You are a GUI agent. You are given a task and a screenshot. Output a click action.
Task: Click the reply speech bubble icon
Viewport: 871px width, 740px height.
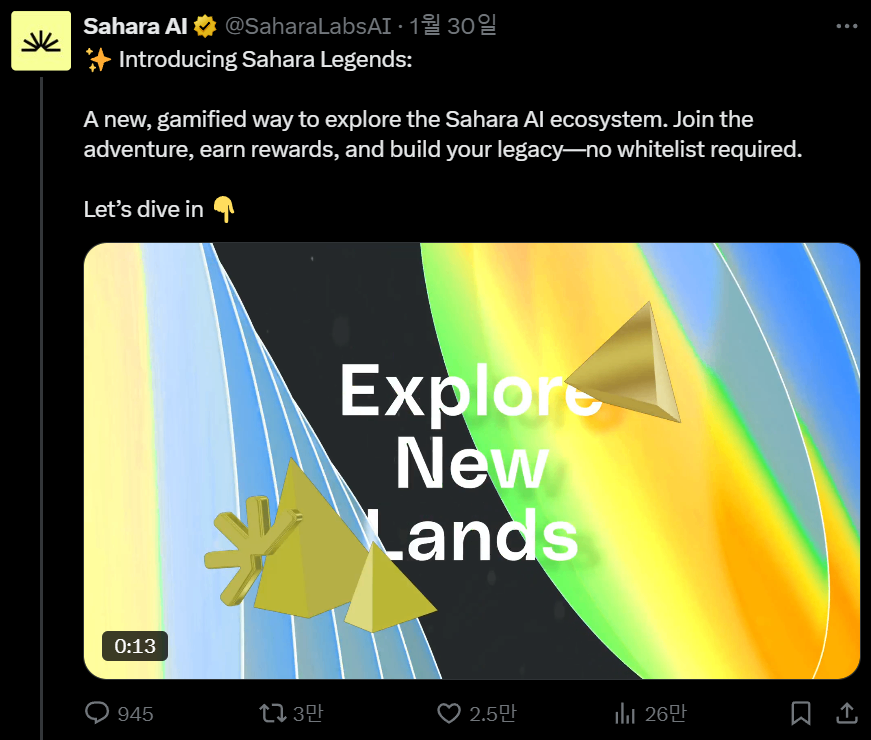[97, 713]
